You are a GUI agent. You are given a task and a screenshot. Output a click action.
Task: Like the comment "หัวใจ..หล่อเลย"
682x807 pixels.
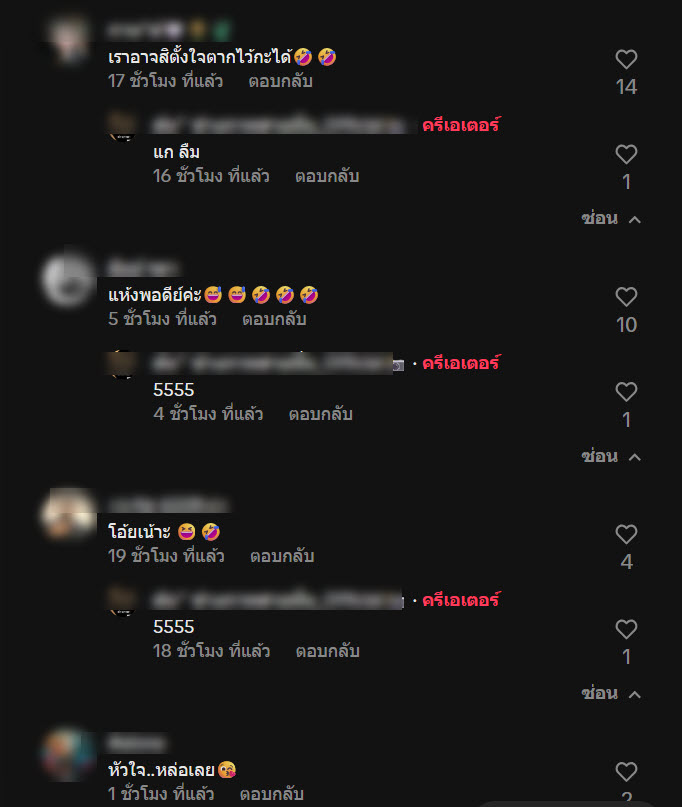click(x=626, y=772)
